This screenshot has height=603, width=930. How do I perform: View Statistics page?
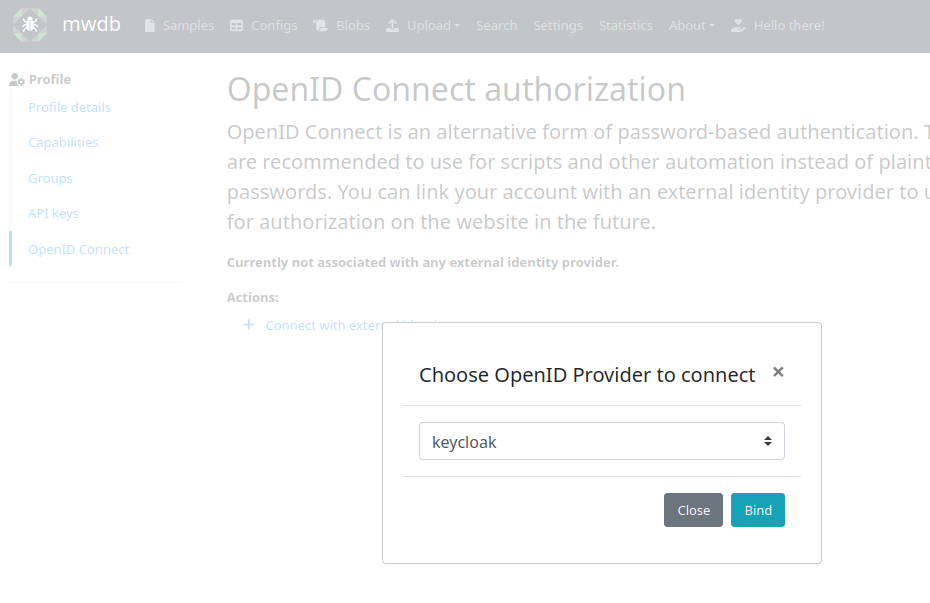(625, 25)
